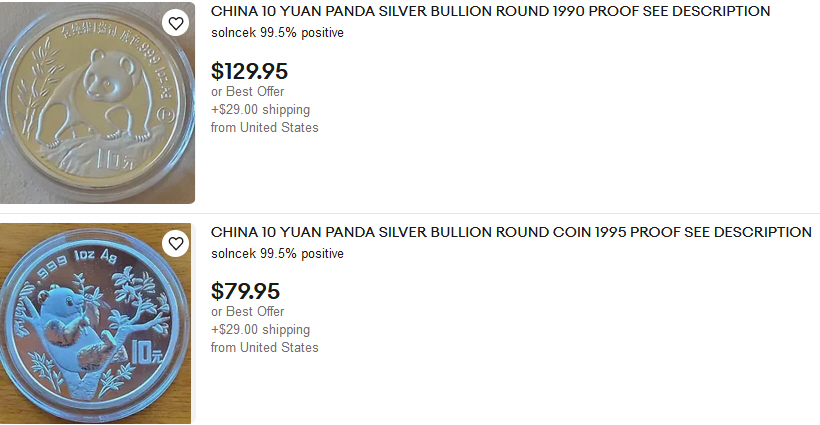The image size is (820, 425).
Task: Click the $129.95 price
Action: tap(249, 71)
